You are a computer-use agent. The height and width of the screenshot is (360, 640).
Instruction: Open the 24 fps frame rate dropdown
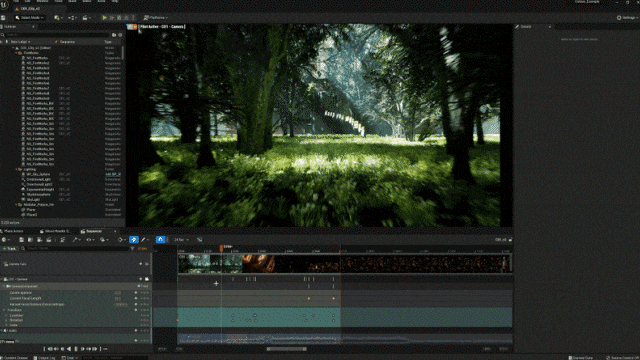tap(181, 240)
